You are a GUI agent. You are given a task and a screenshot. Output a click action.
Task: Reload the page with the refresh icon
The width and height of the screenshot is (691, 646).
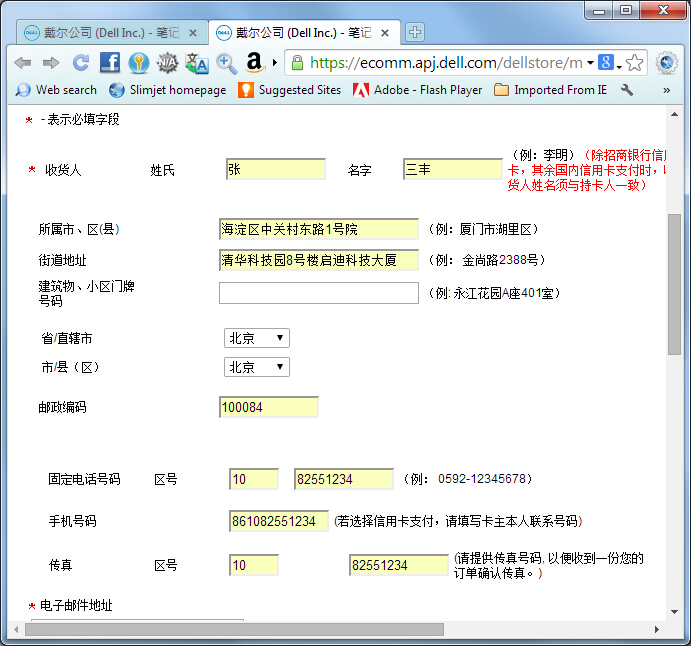coord(81,63)
